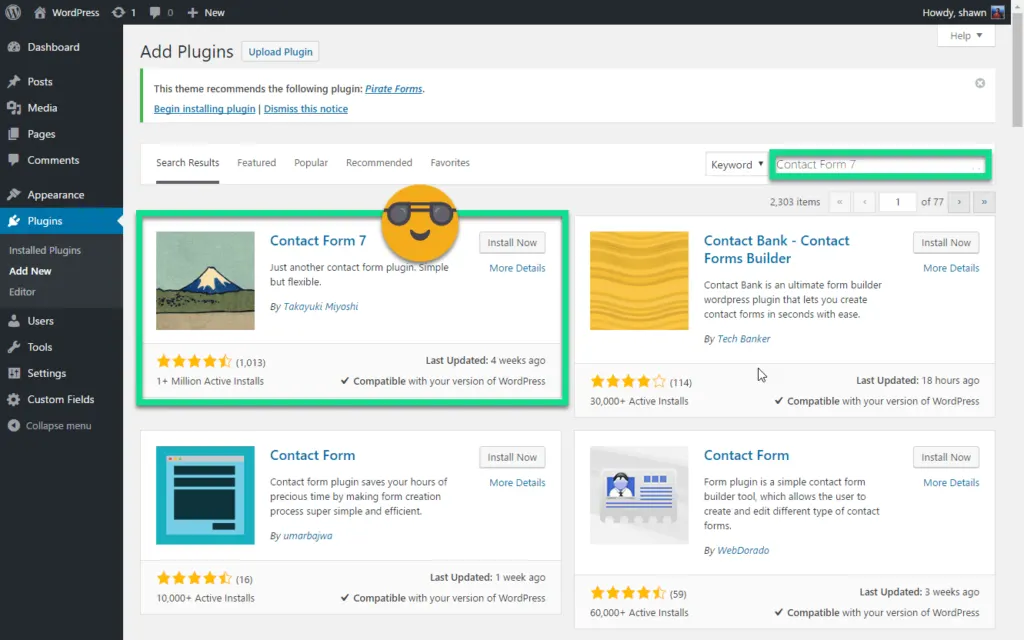View More Details for Contact Bank plugin

click(x=951, y=268)
